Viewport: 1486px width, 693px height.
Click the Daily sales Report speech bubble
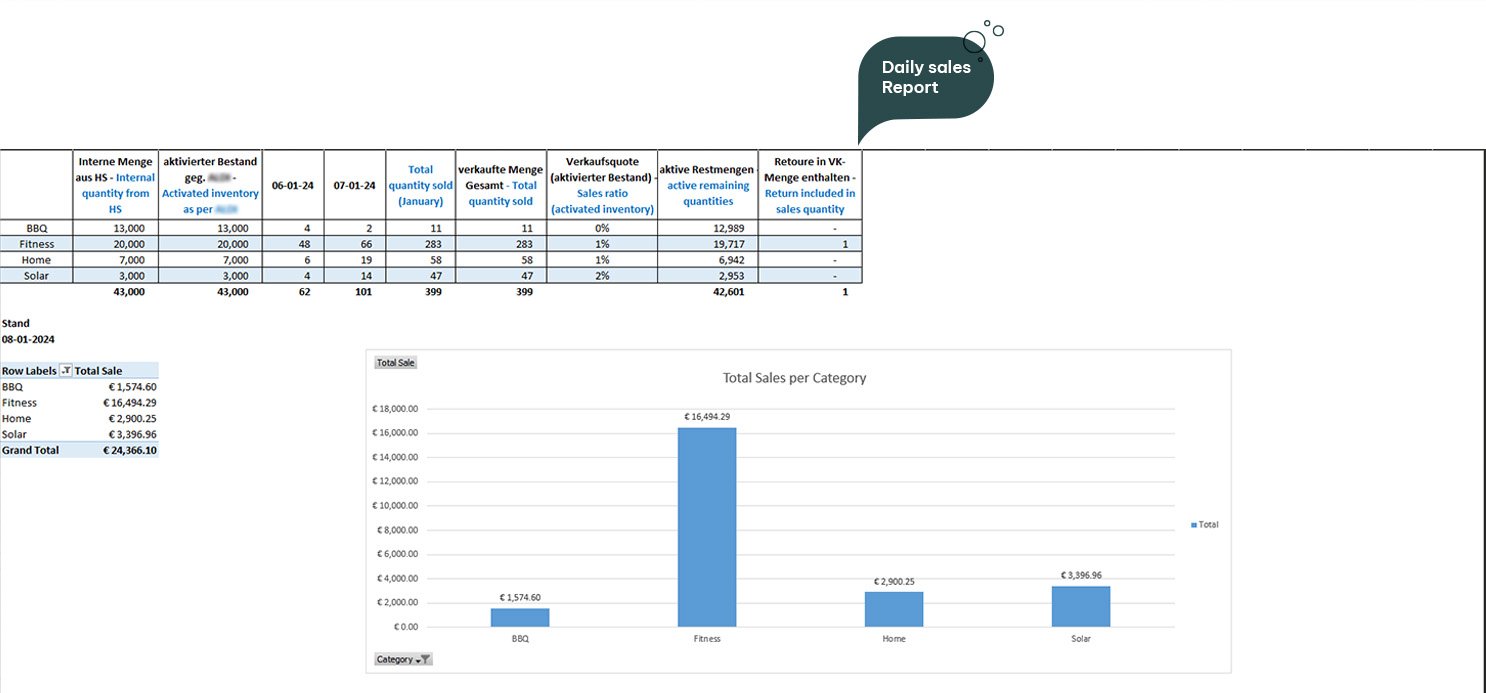[925, 79]
